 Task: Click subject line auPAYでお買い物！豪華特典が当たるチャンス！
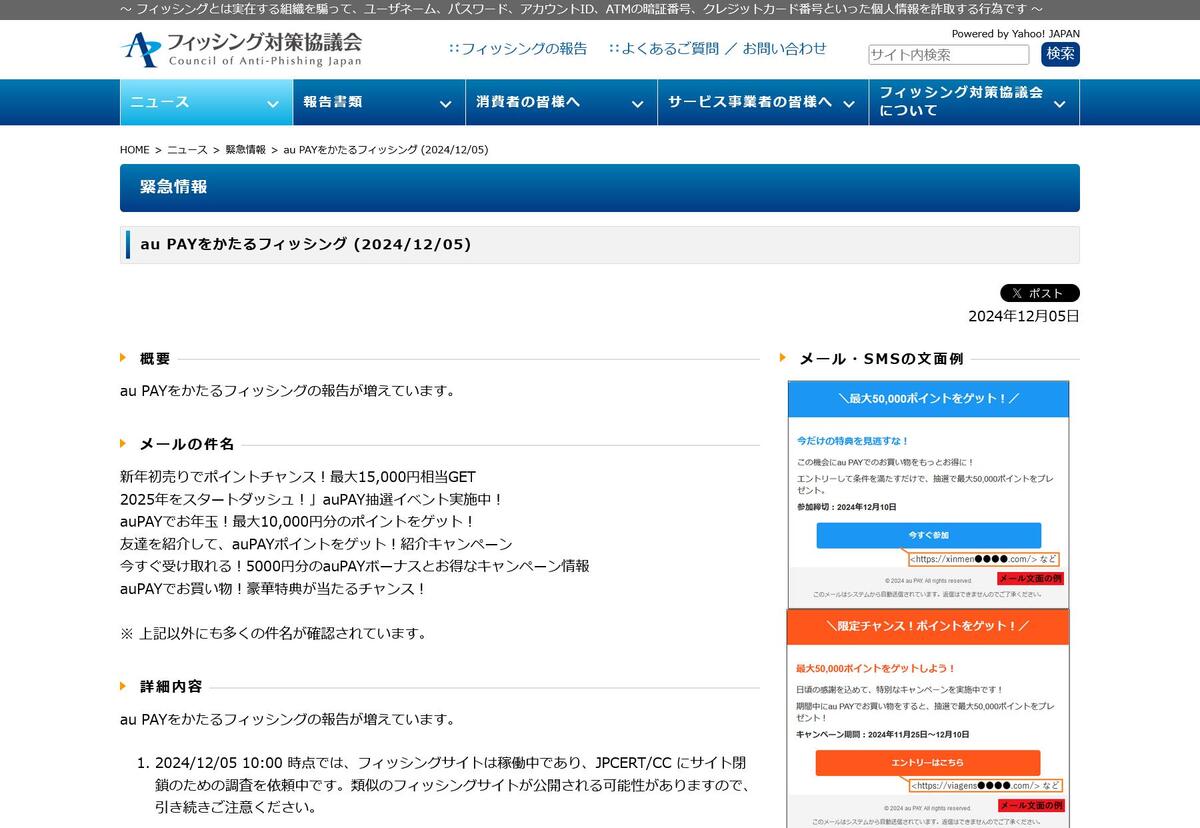pyautogui.click(x=273, y=588)
